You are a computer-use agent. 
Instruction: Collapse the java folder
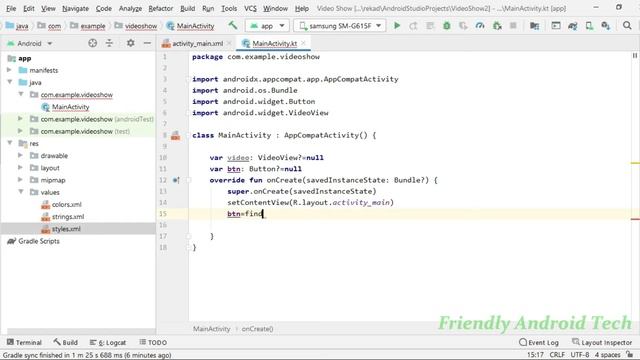click(x=9, y=82)
